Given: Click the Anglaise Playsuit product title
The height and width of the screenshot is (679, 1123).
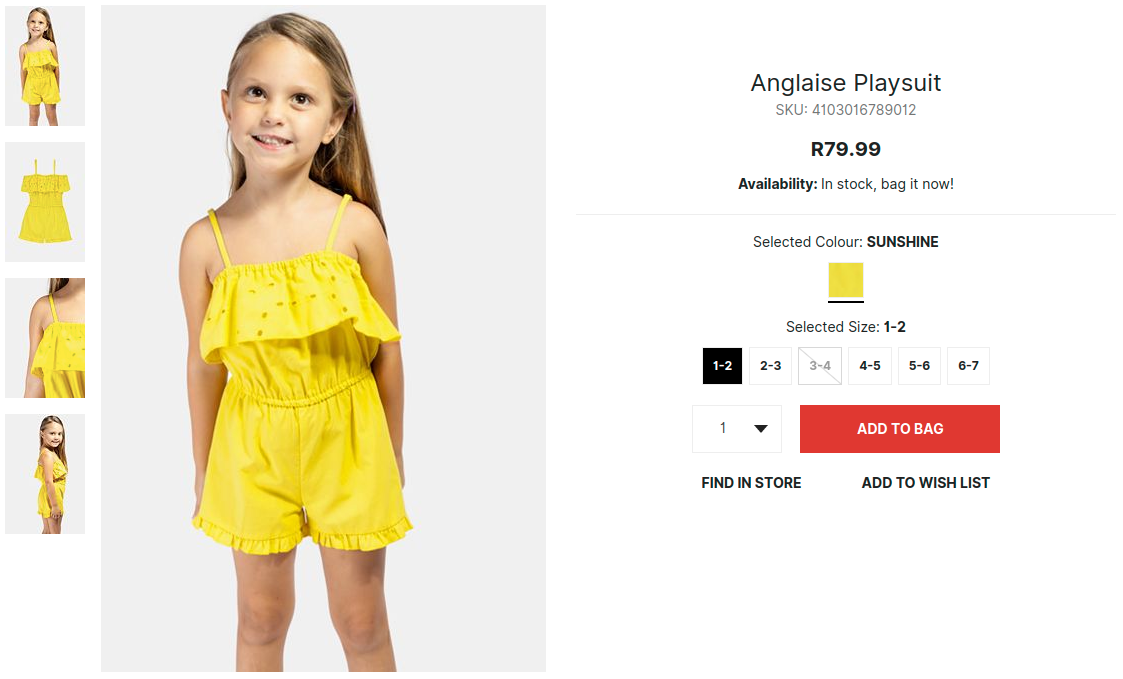Looking at the screenshot, I should (846, 83).
